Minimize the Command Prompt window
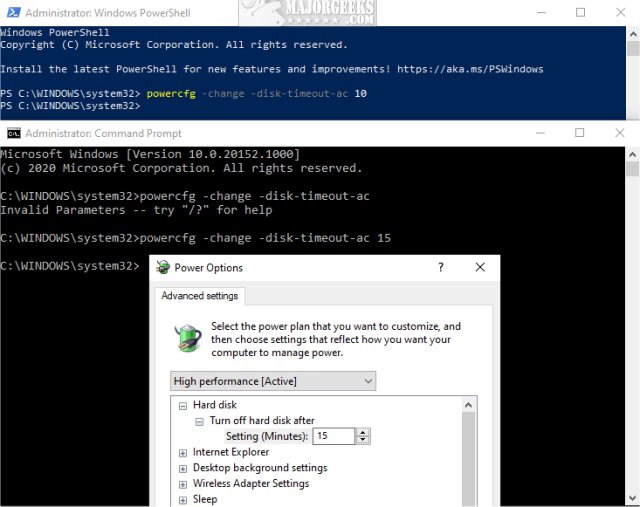Viewport: 640px width, 507px height. (540, 133)
